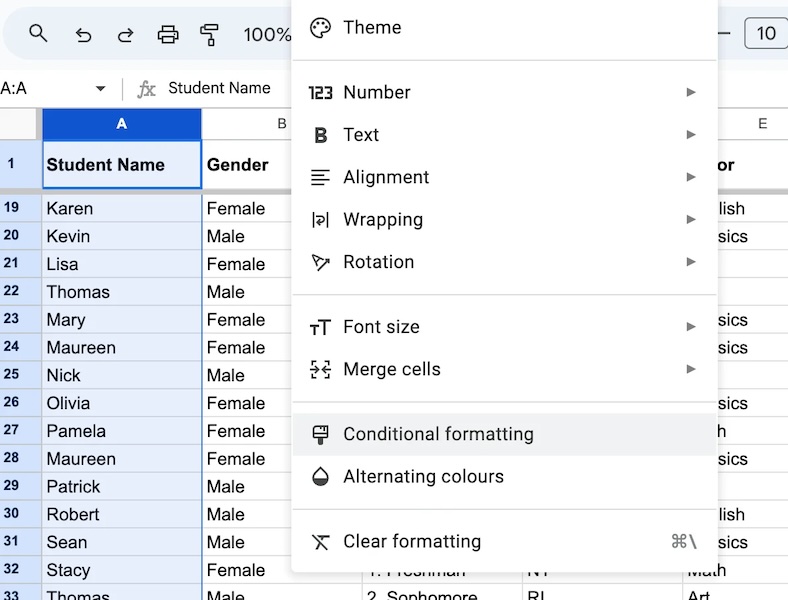Expand the Merge cells submenu arrow
Image resolution: width=788 pixels, height=600 pixels.
click(x=691, y=369)
